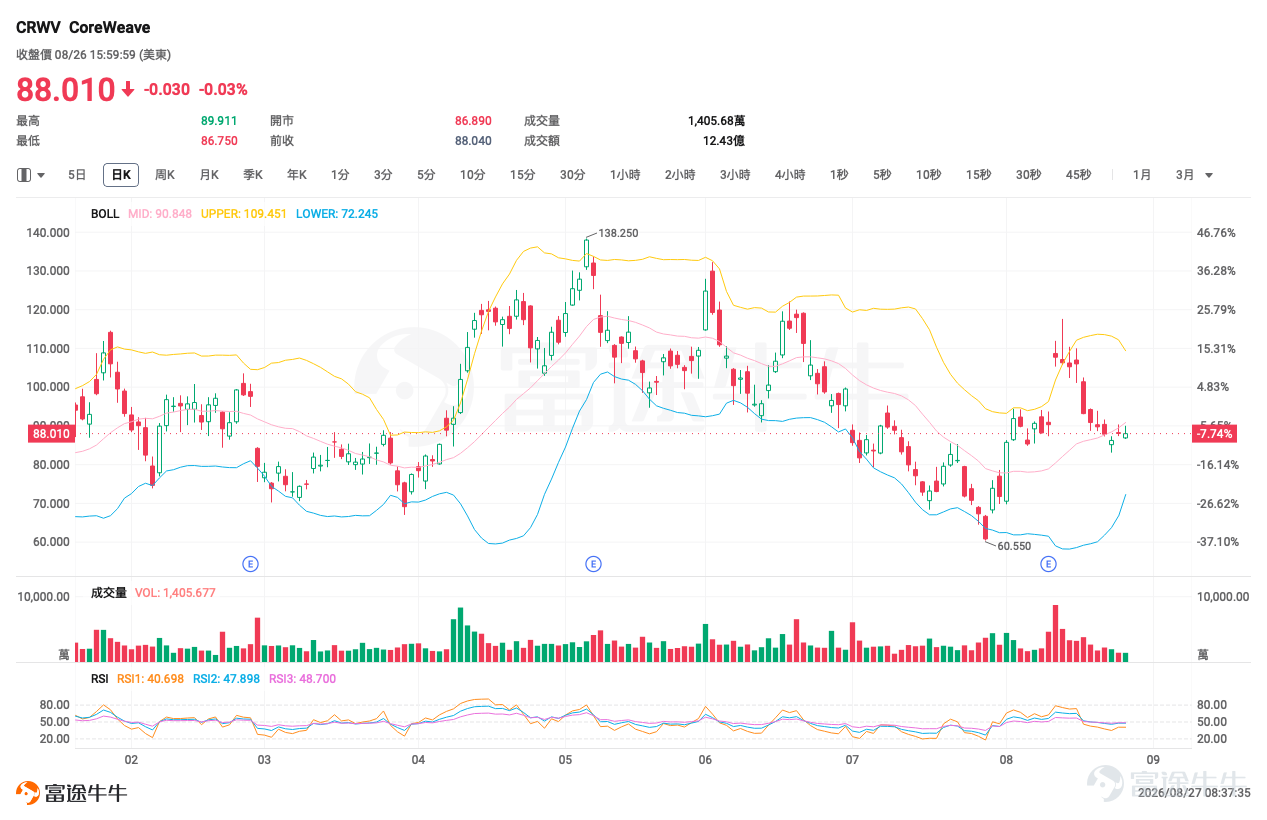
Task: Click the -0.03% change percentage
Action: coord(223,90)
